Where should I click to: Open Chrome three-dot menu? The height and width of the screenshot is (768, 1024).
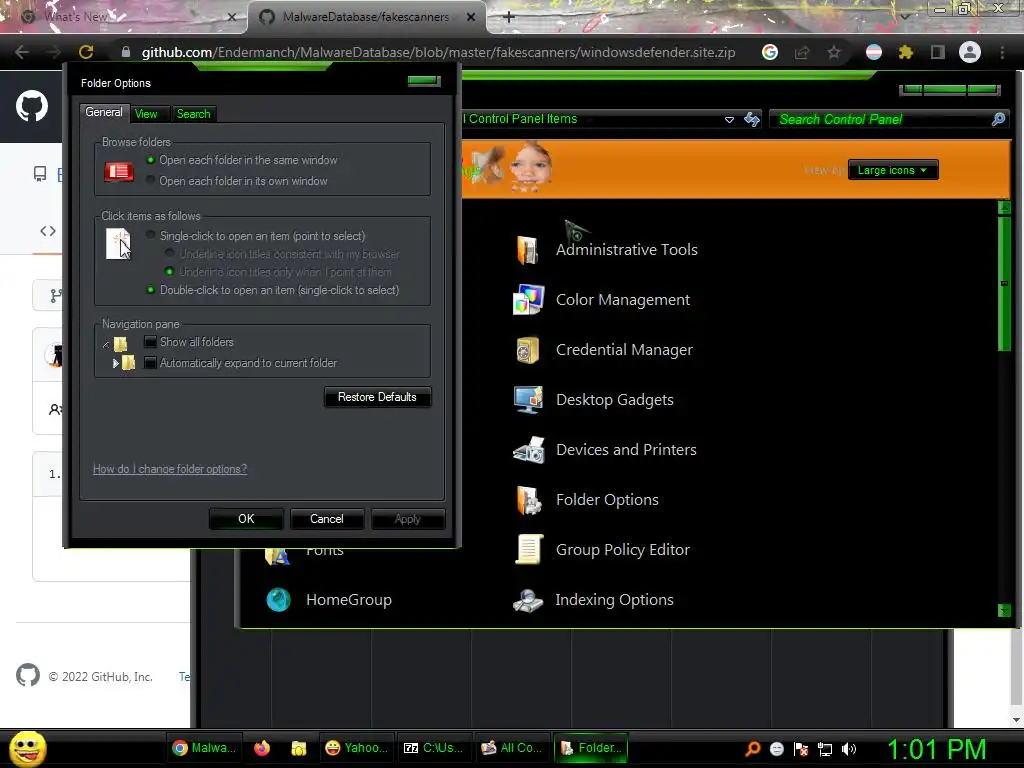pos(1002,52)
